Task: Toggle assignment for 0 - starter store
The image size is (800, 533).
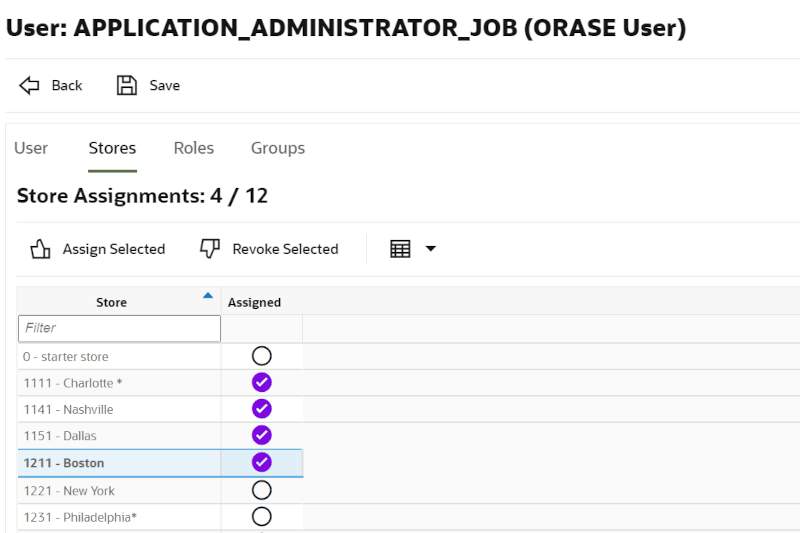Action: coord(262,356)
